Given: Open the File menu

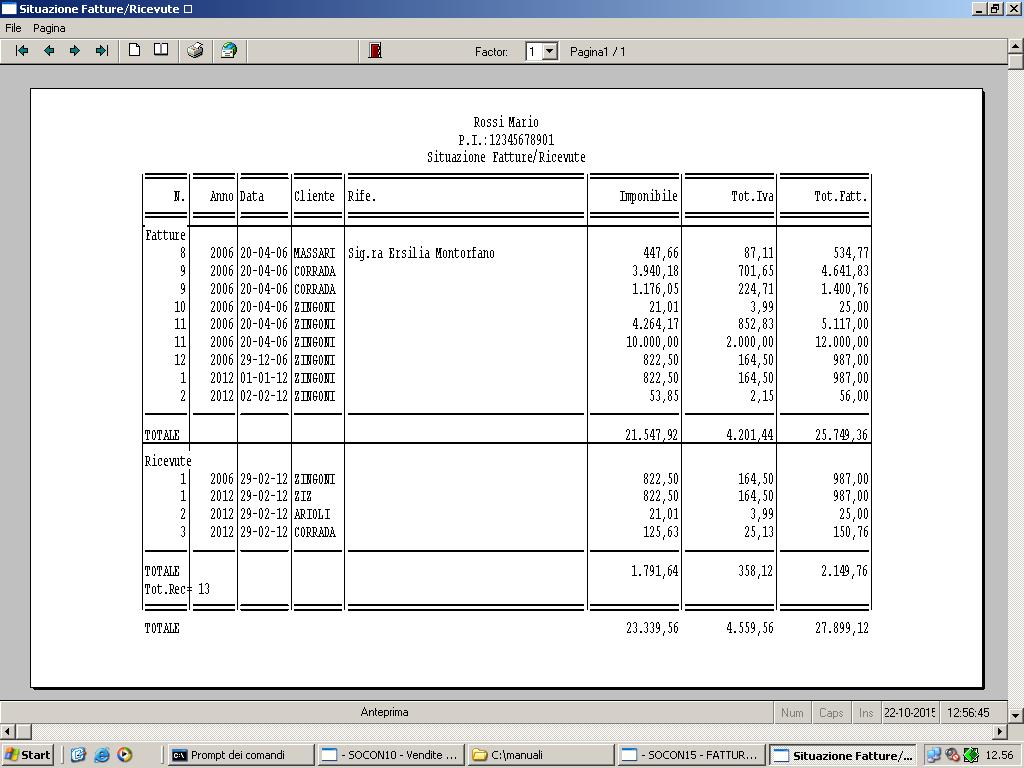Looking at the screenshot, I should pyautogui.click(x=13, y=28).
